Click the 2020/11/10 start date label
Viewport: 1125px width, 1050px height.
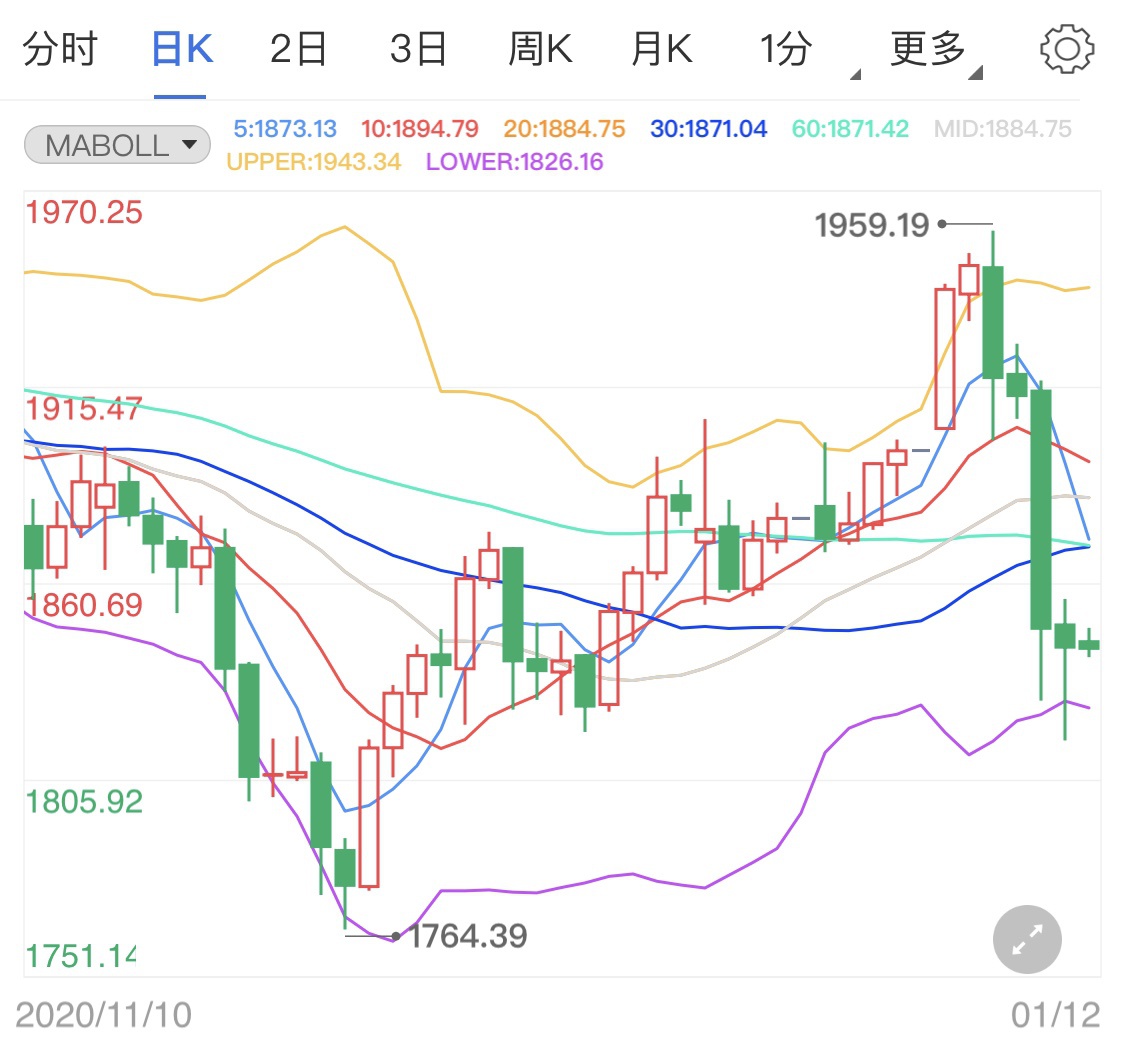pyautogui.click(x=104, y=1016)
